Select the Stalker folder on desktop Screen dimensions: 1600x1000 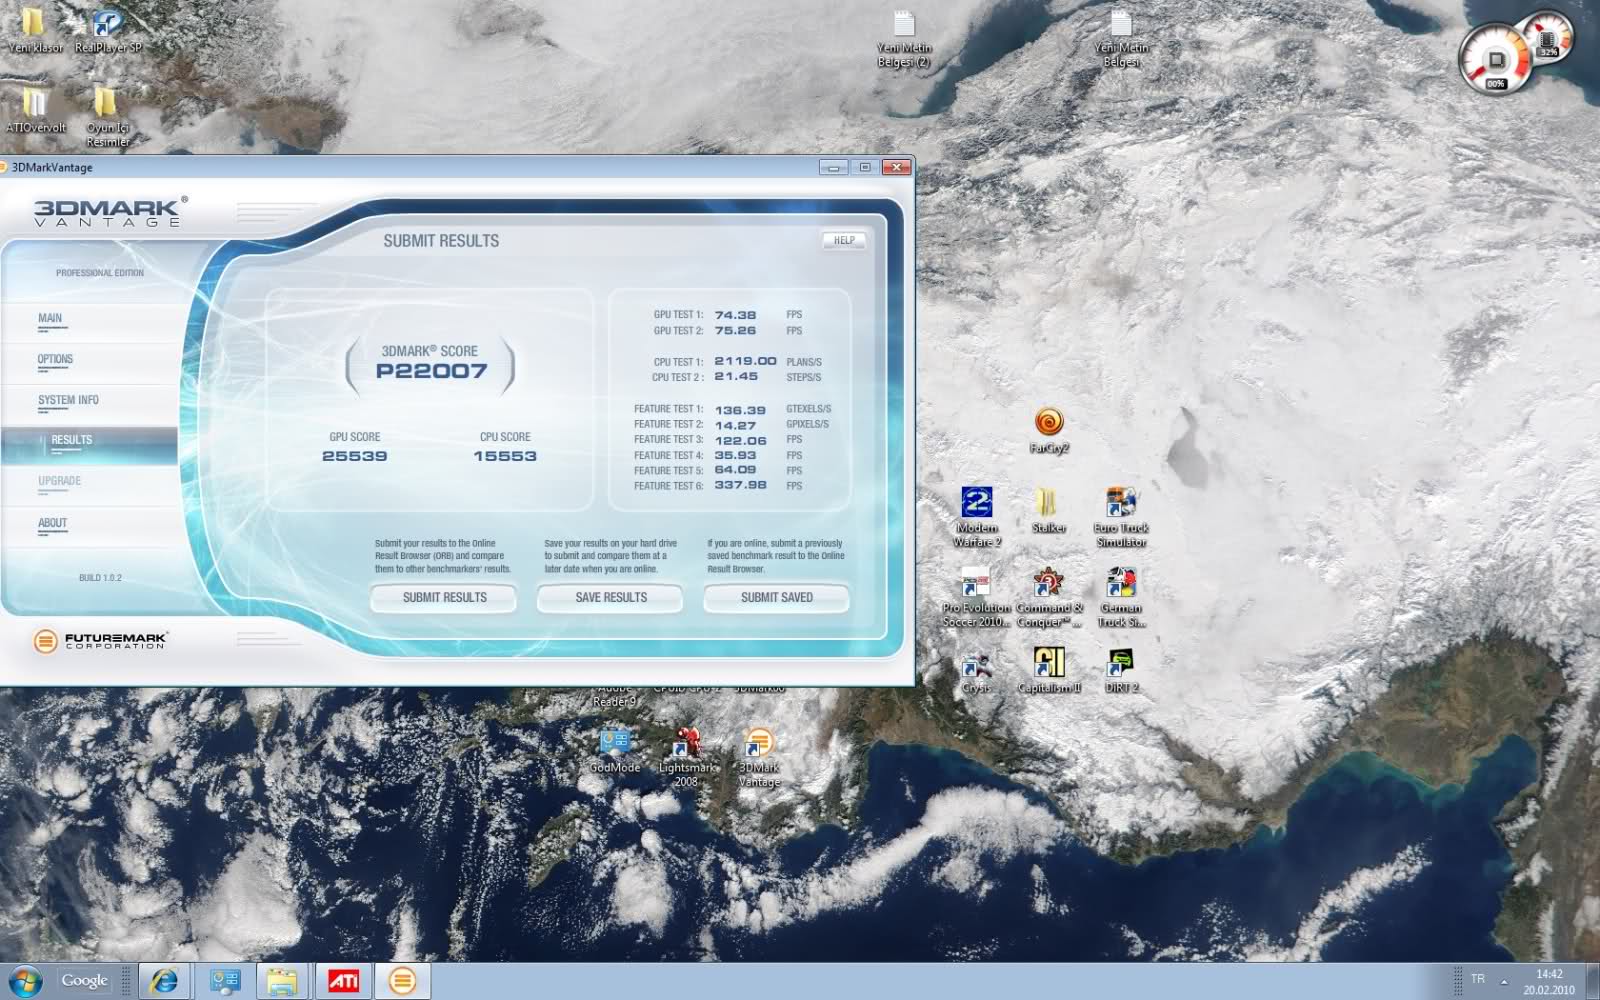[1048, 510]
